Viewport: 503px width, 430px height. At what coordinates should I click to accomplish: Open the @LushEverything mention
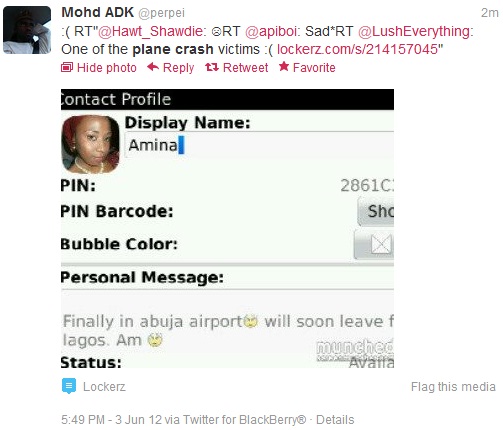click(414, 31)
